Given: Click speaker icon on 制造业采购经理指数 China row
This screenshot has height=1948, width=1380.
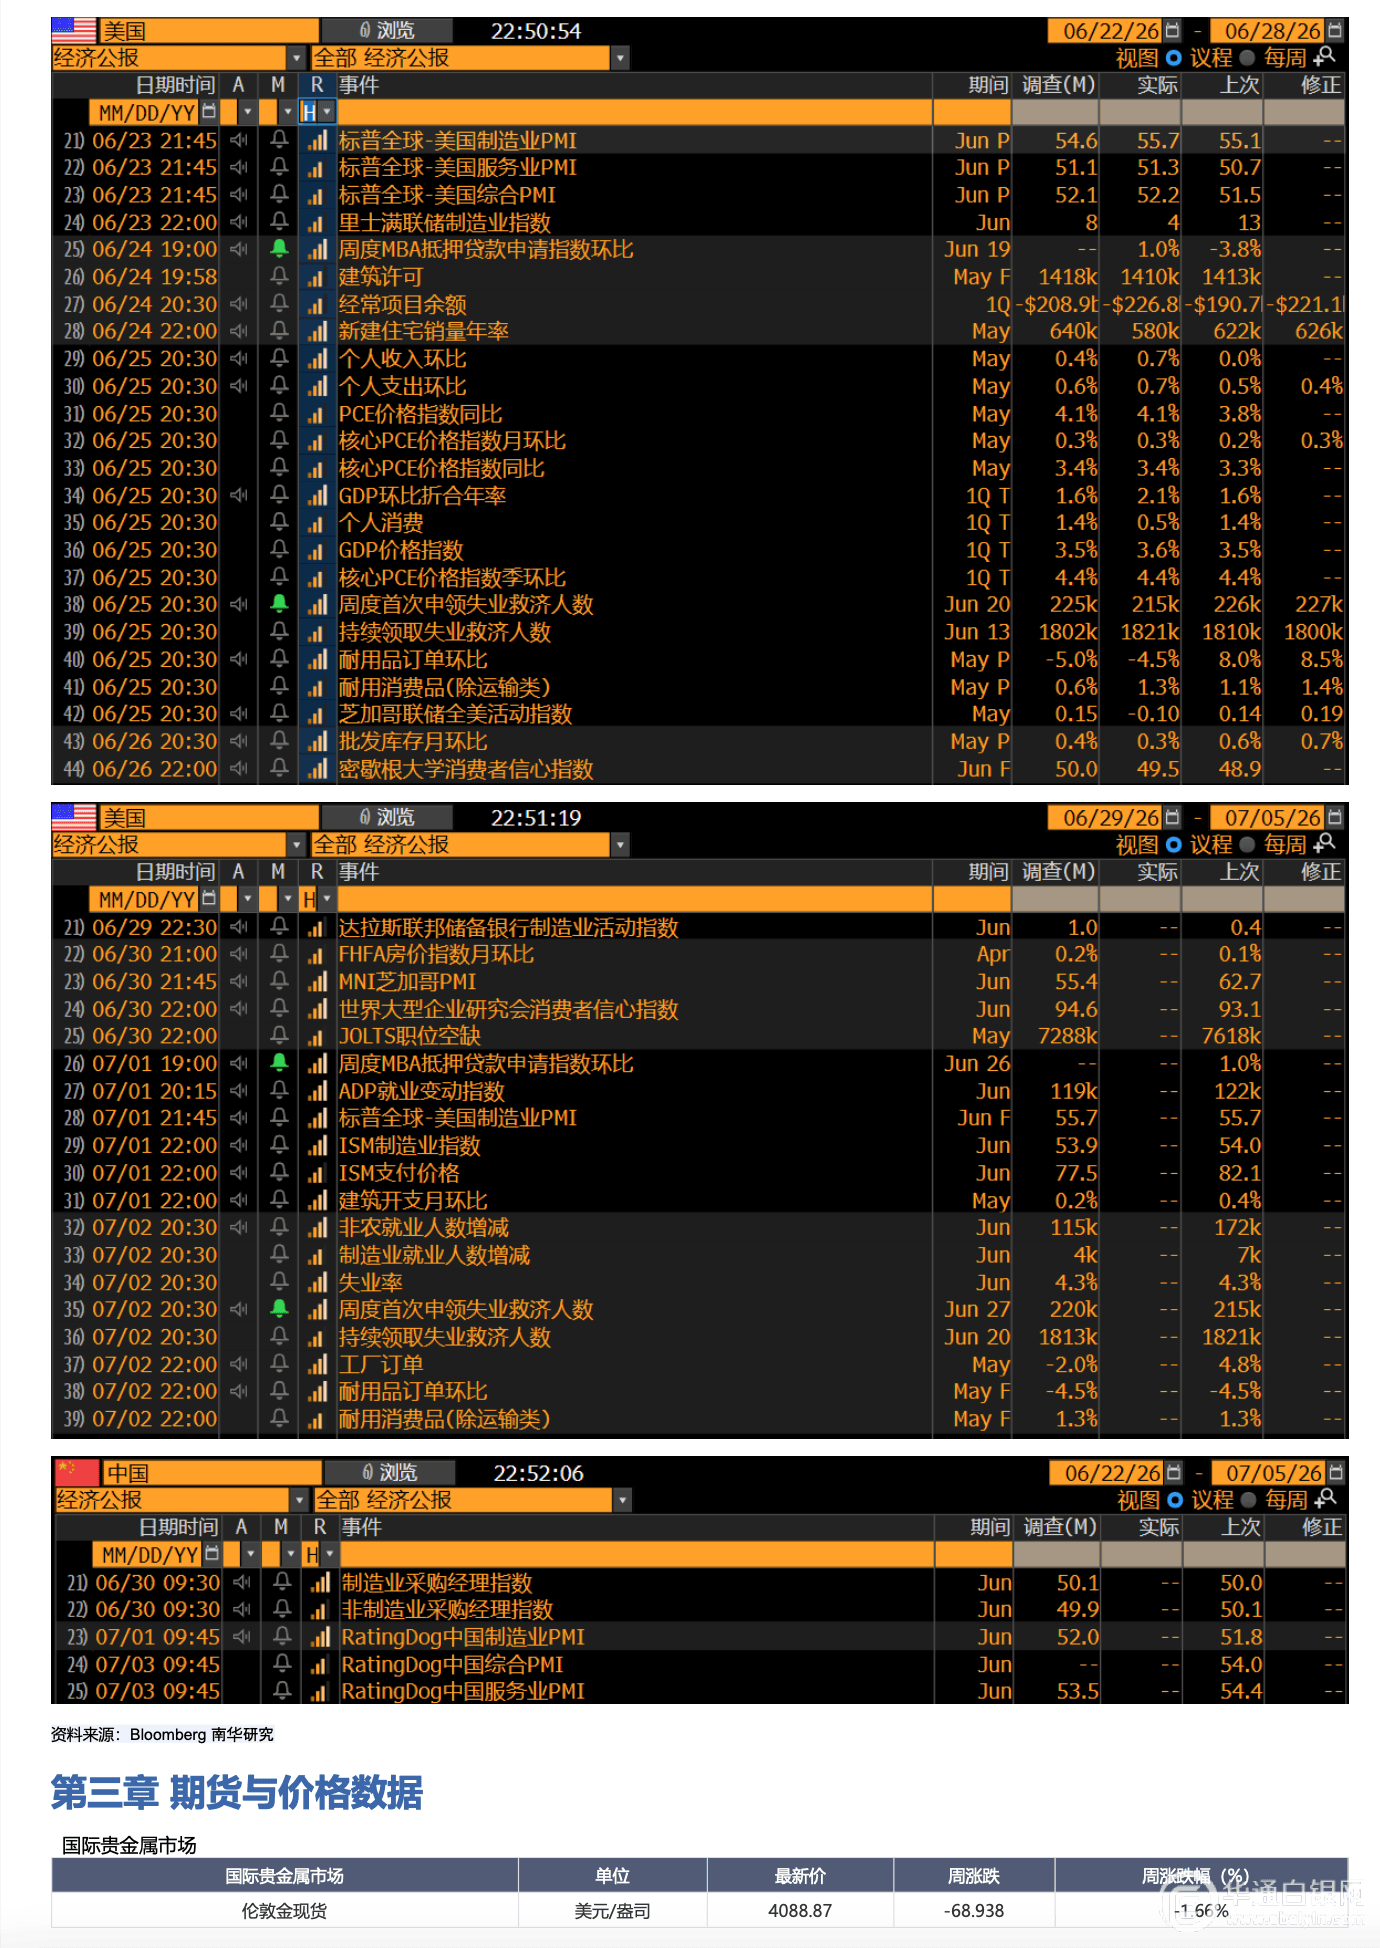Looking at the screenshot, I should (242, 1583).
